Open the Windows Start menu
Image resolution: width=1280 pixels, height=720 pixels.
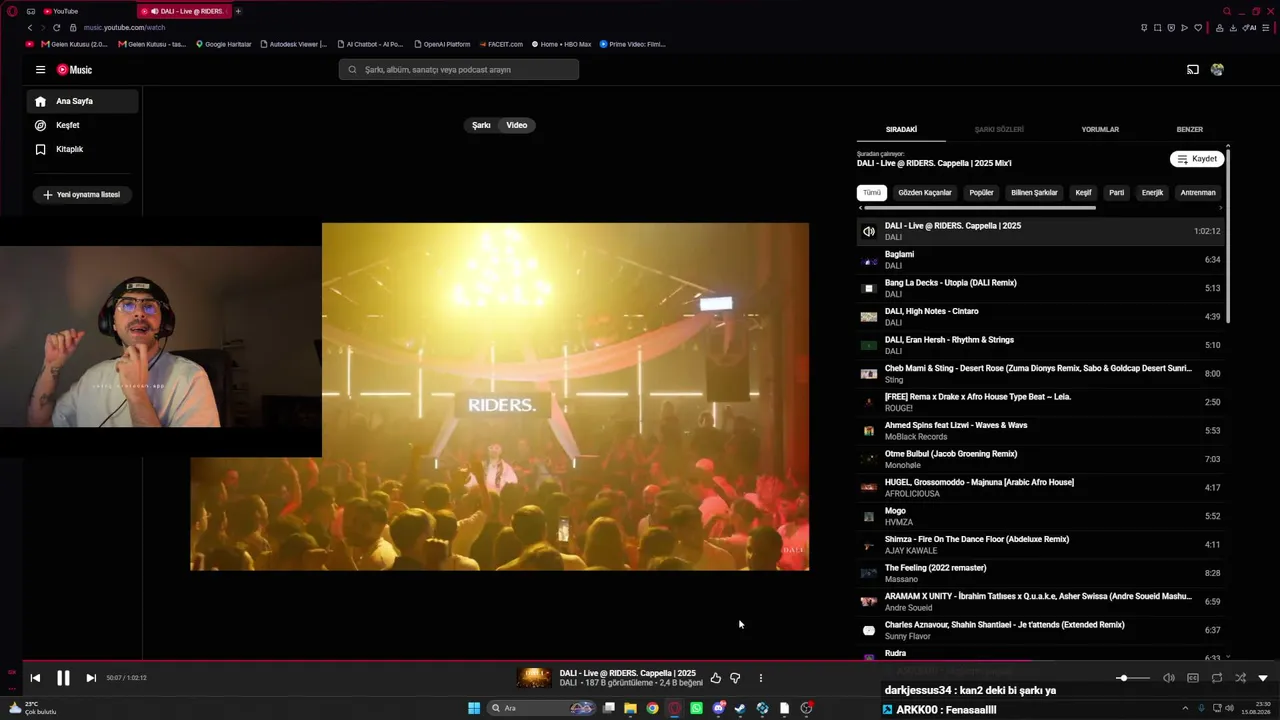pyautogui.click(x=474, y=708)
